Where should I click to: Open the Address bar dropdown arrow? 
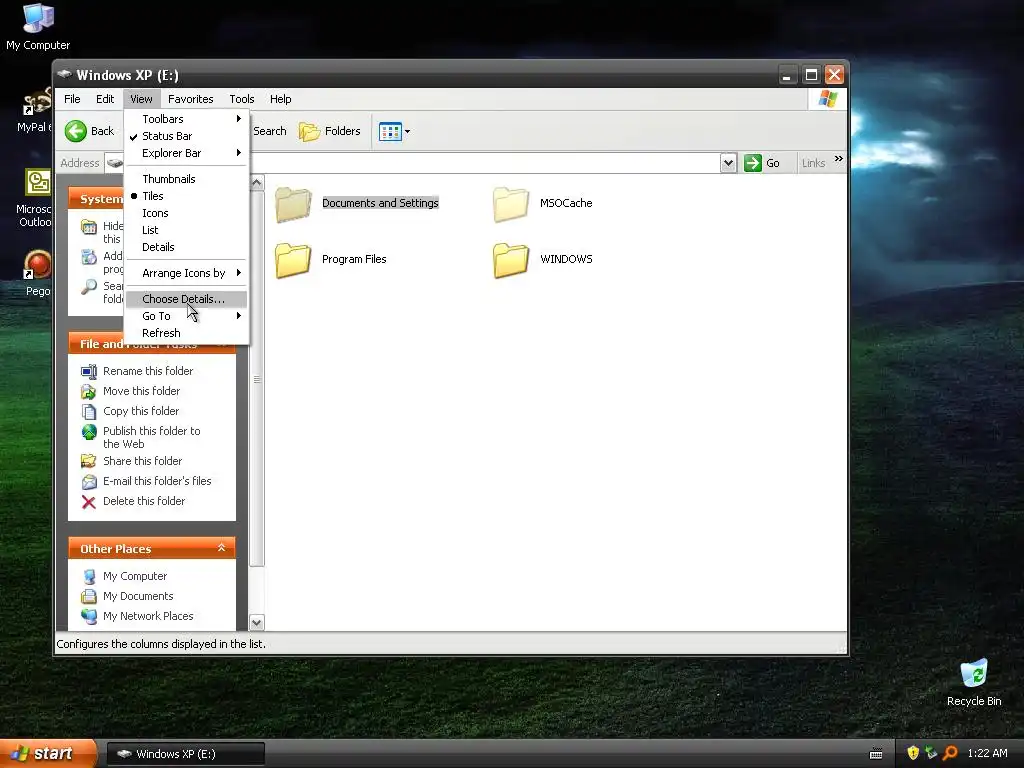point(728,163)
